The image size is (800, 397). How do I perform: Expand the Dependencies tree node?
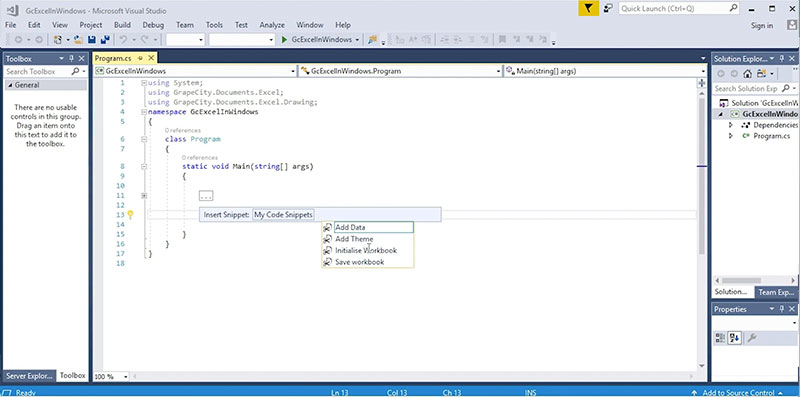[x=730, y=125]
